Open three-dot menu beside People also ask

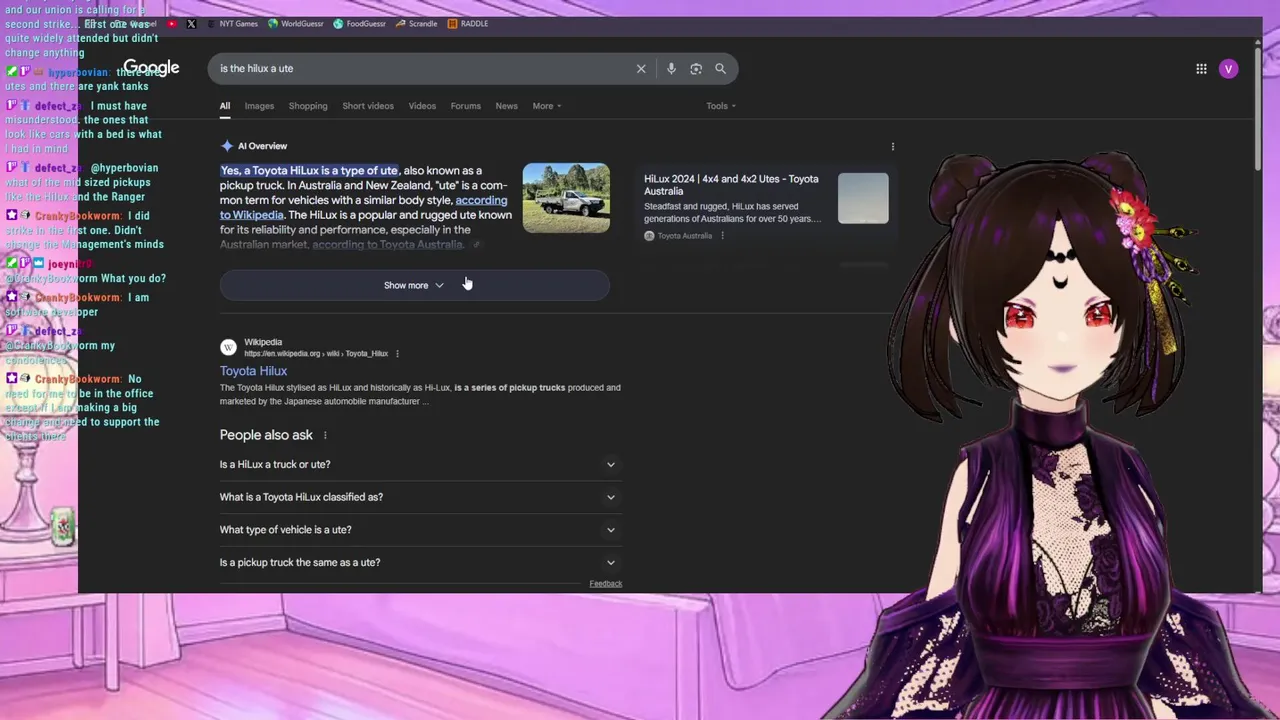325,436
